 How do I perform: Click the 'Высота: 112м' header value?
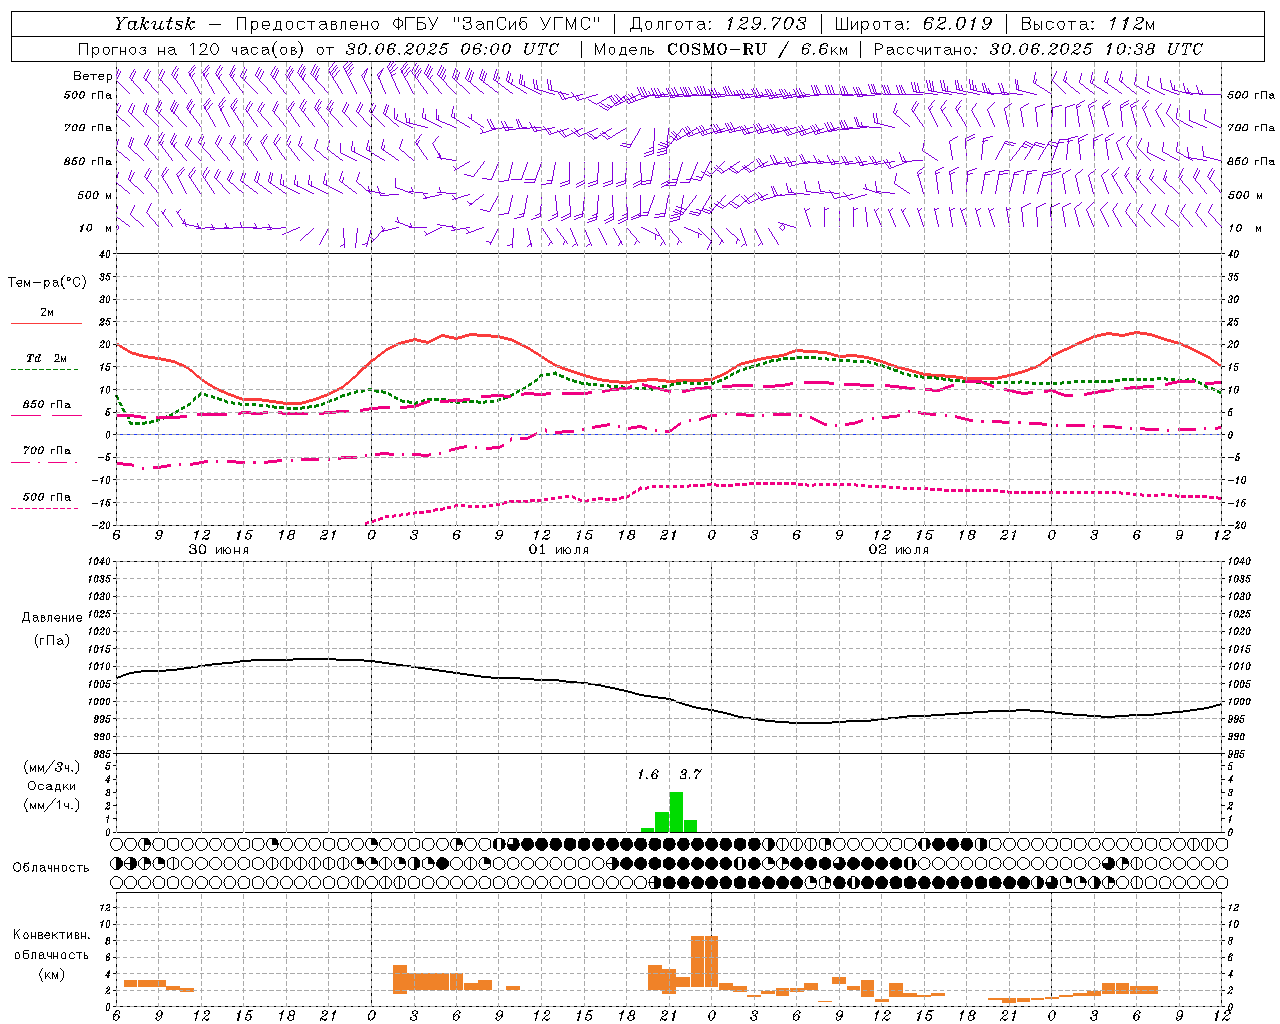1088,23
